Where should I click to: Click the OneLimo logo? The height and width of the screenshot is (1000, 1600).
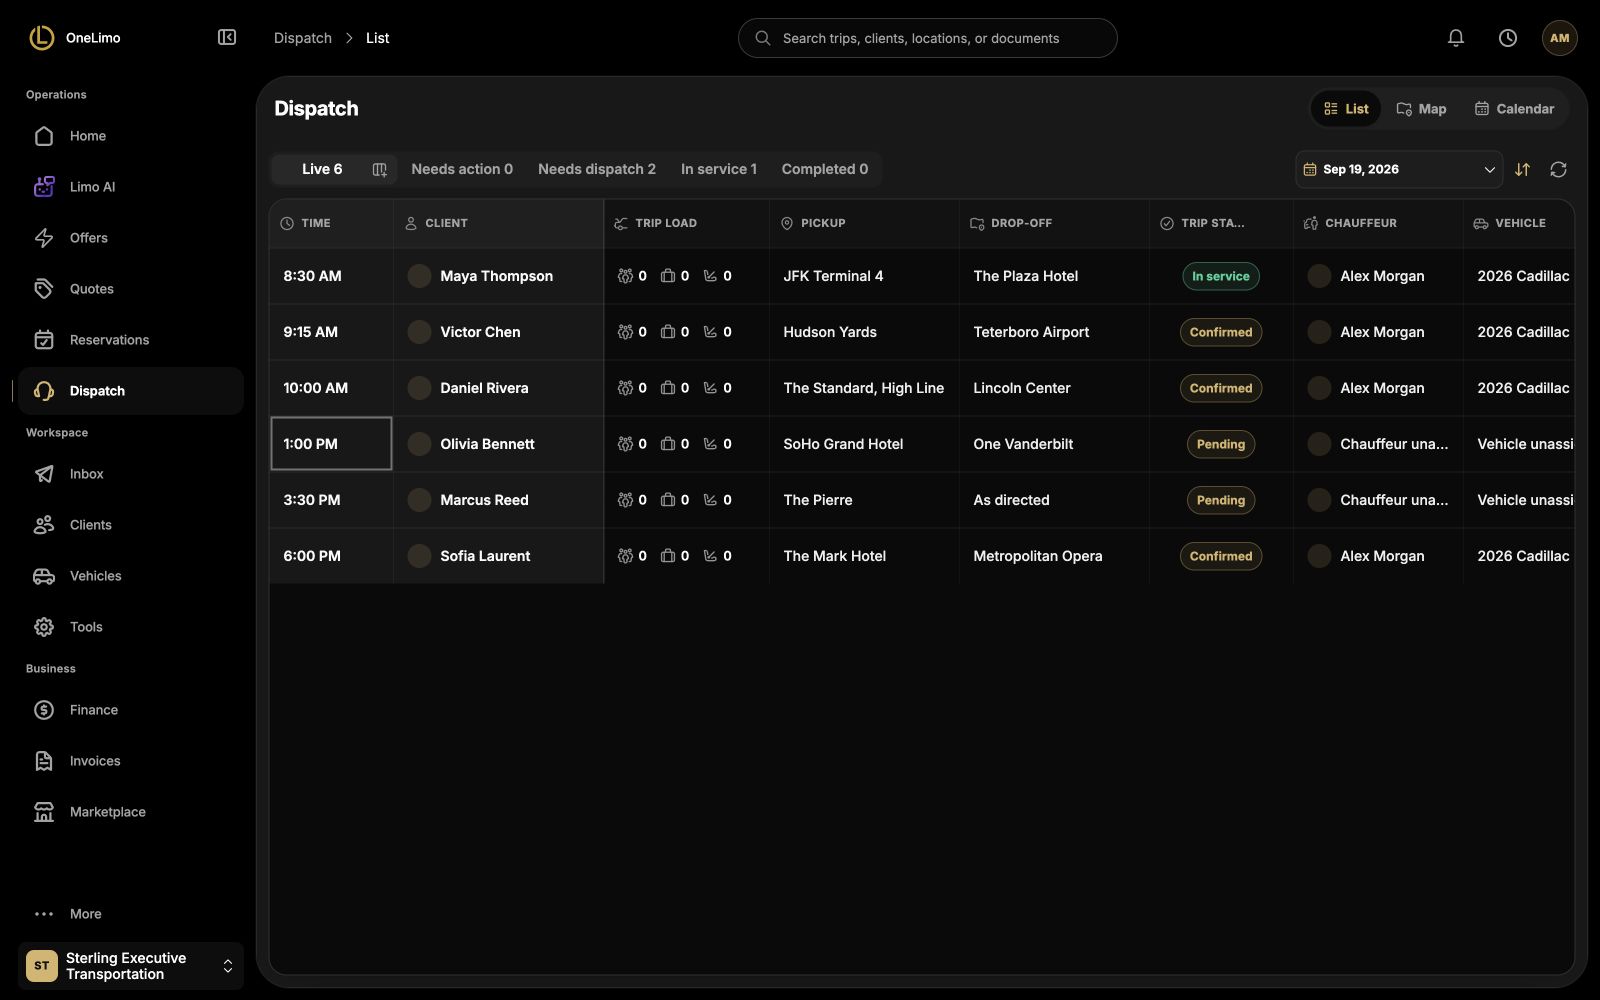[x=75, y=38]
